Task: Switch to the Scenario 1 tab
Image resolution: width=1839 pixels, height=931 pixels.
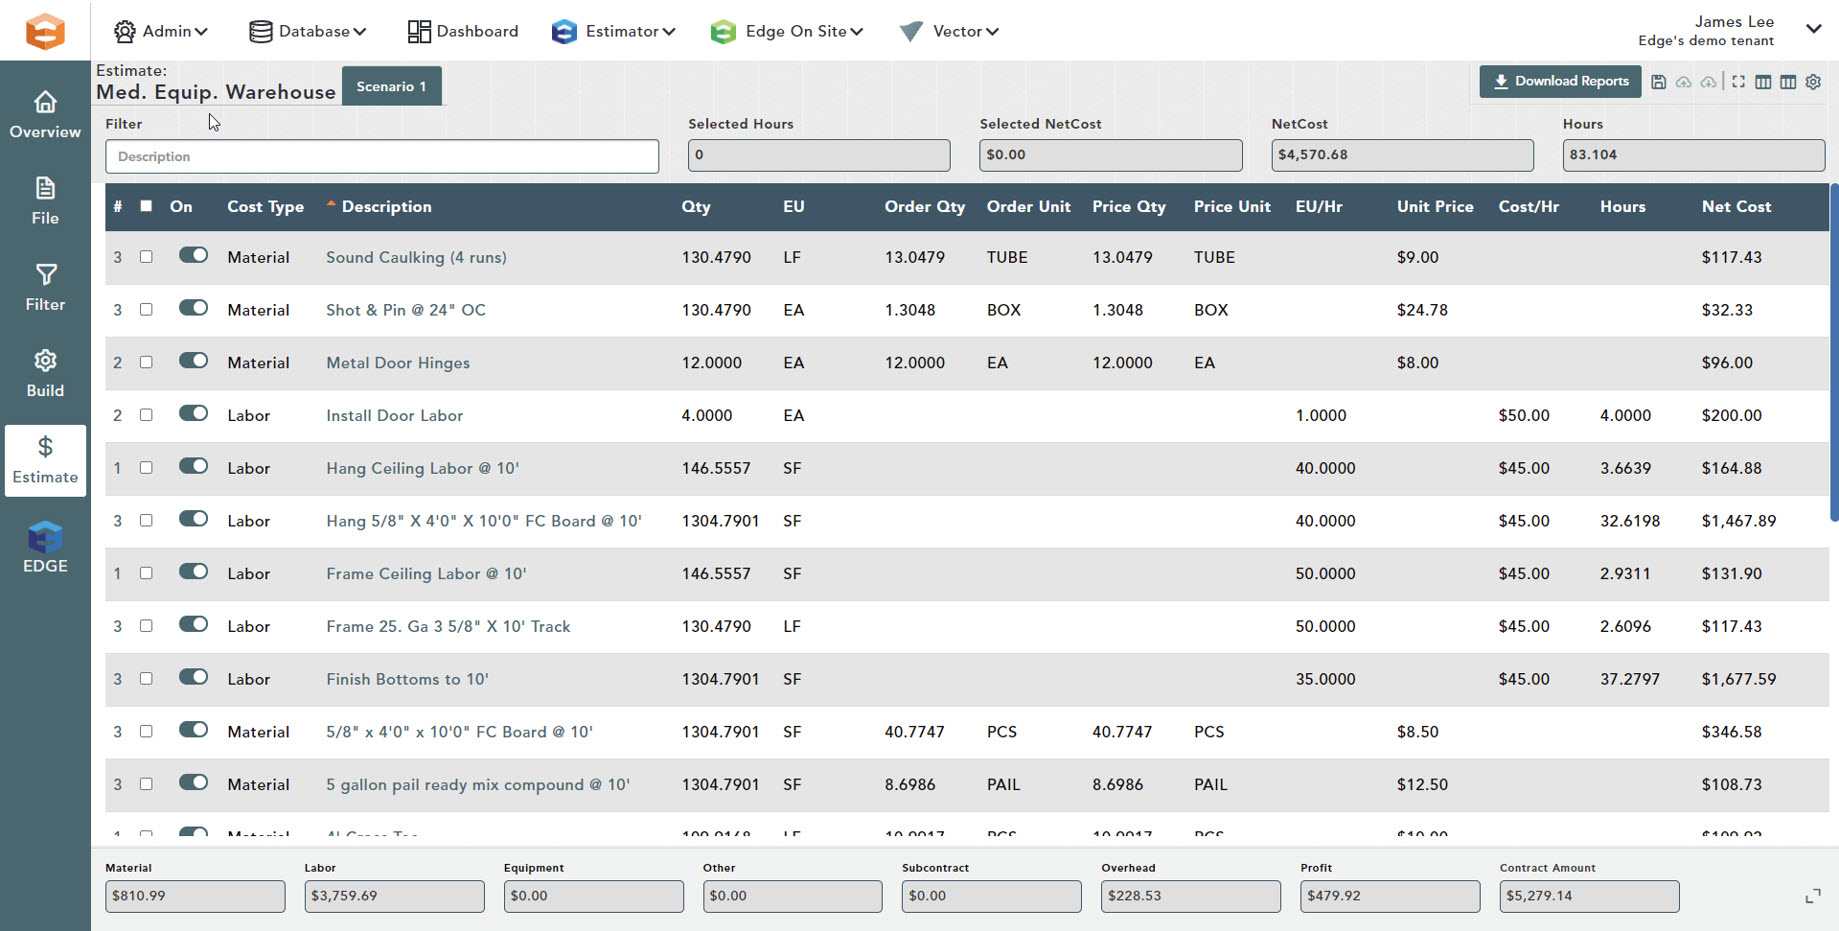Action: [391, 86]
